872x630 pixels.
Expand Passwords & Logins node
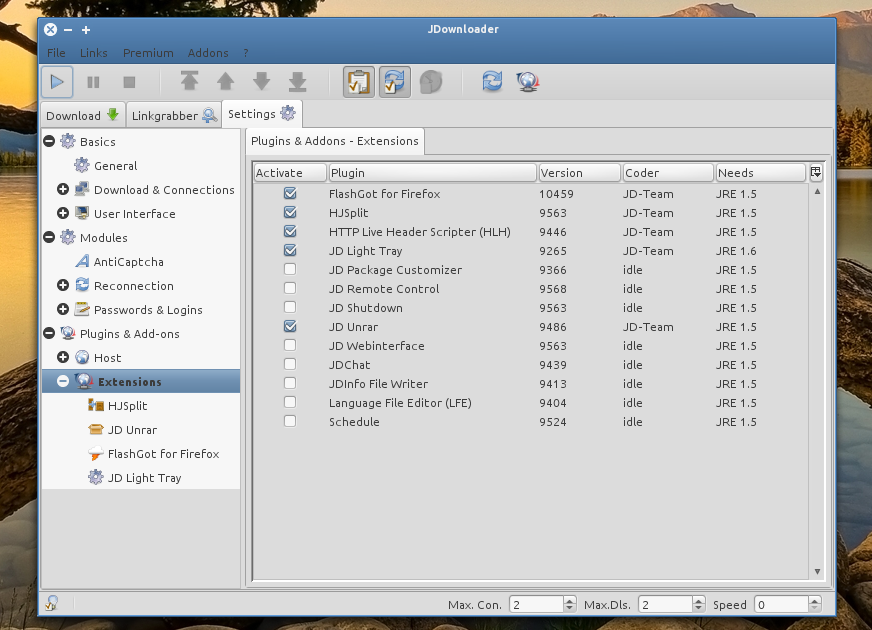tap(63, 309)
